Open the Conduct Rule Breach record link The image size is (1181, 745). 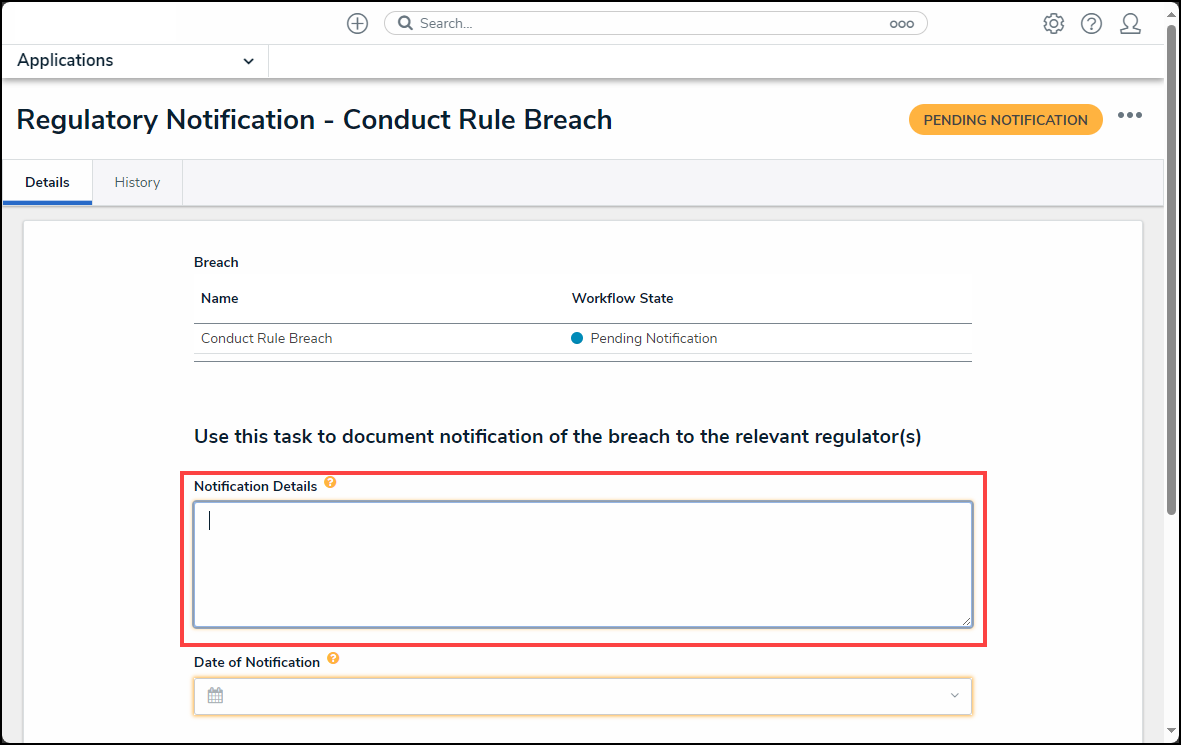click(x=267, y=338)
